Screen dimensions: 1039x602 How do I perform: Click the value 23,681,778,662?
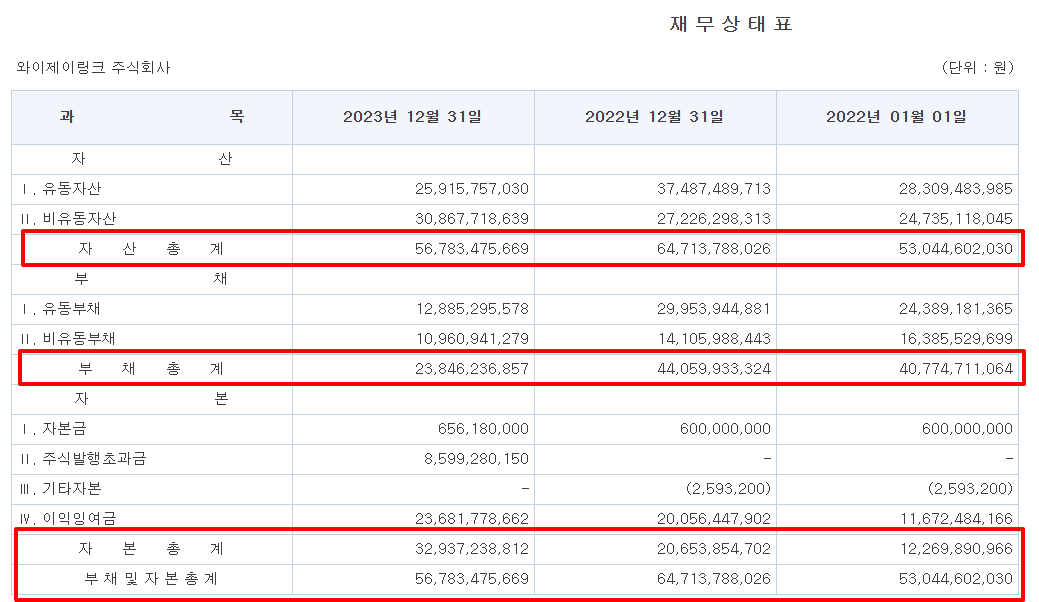tap(472, 519)
